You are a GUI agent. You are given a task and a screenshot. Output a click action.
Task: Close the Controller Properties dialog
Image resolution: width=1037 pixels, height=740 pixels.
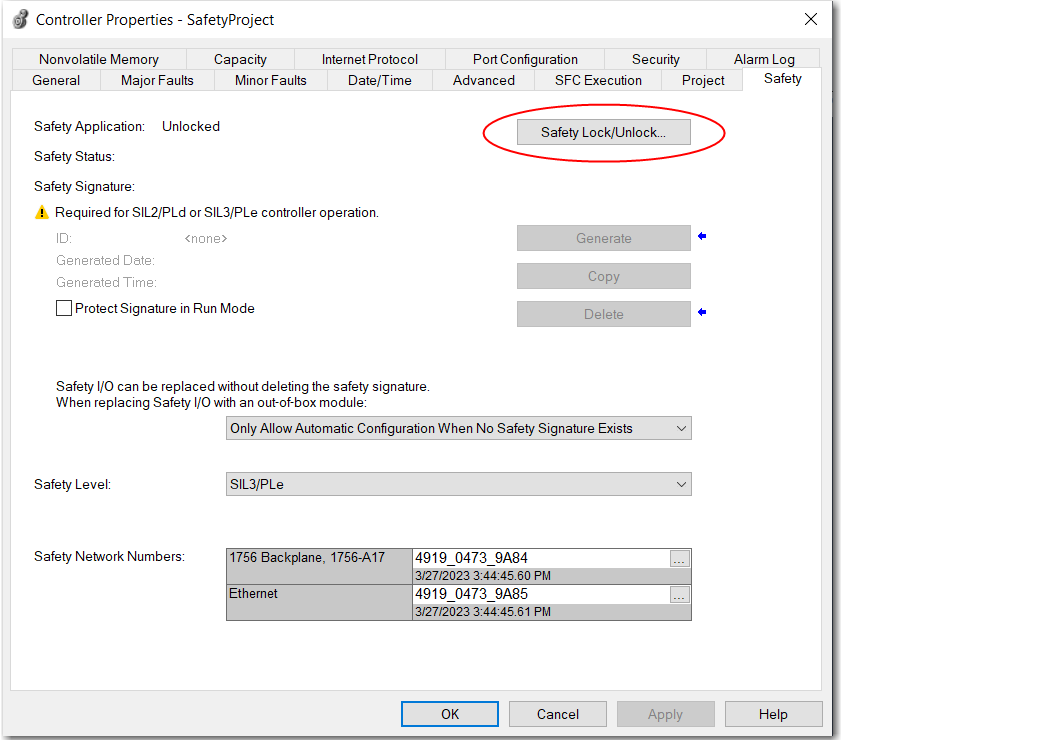(809, 19)
